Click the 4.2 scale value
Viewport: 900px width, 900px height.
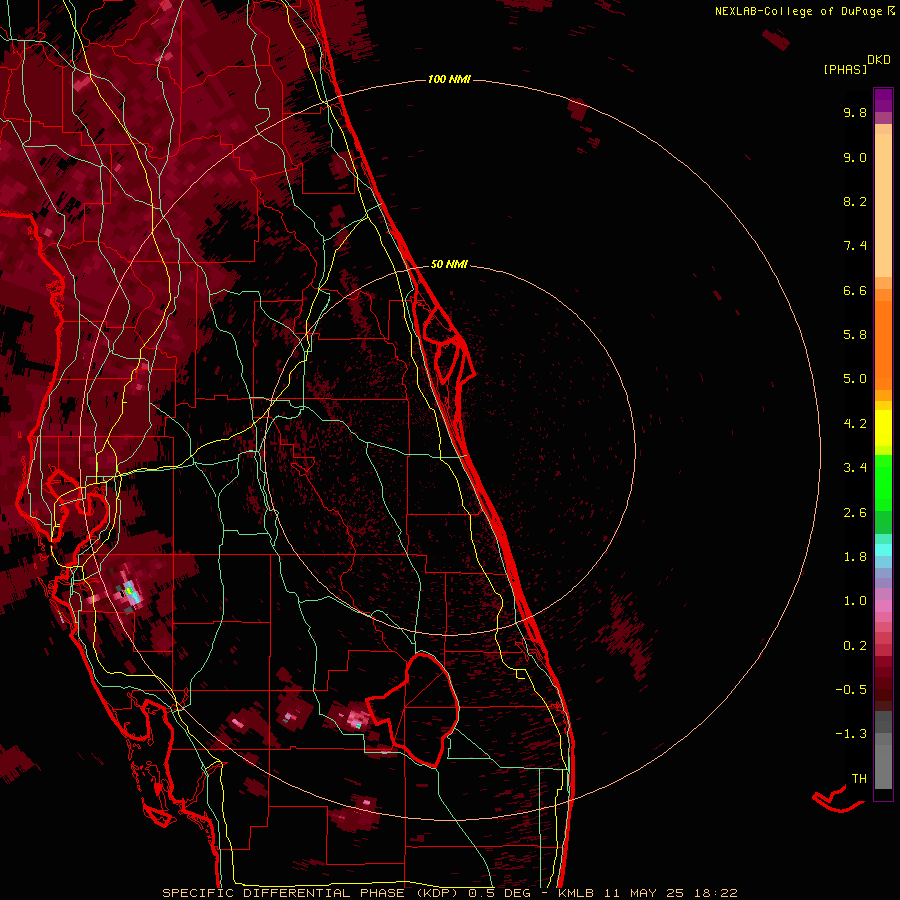(855, 424)
